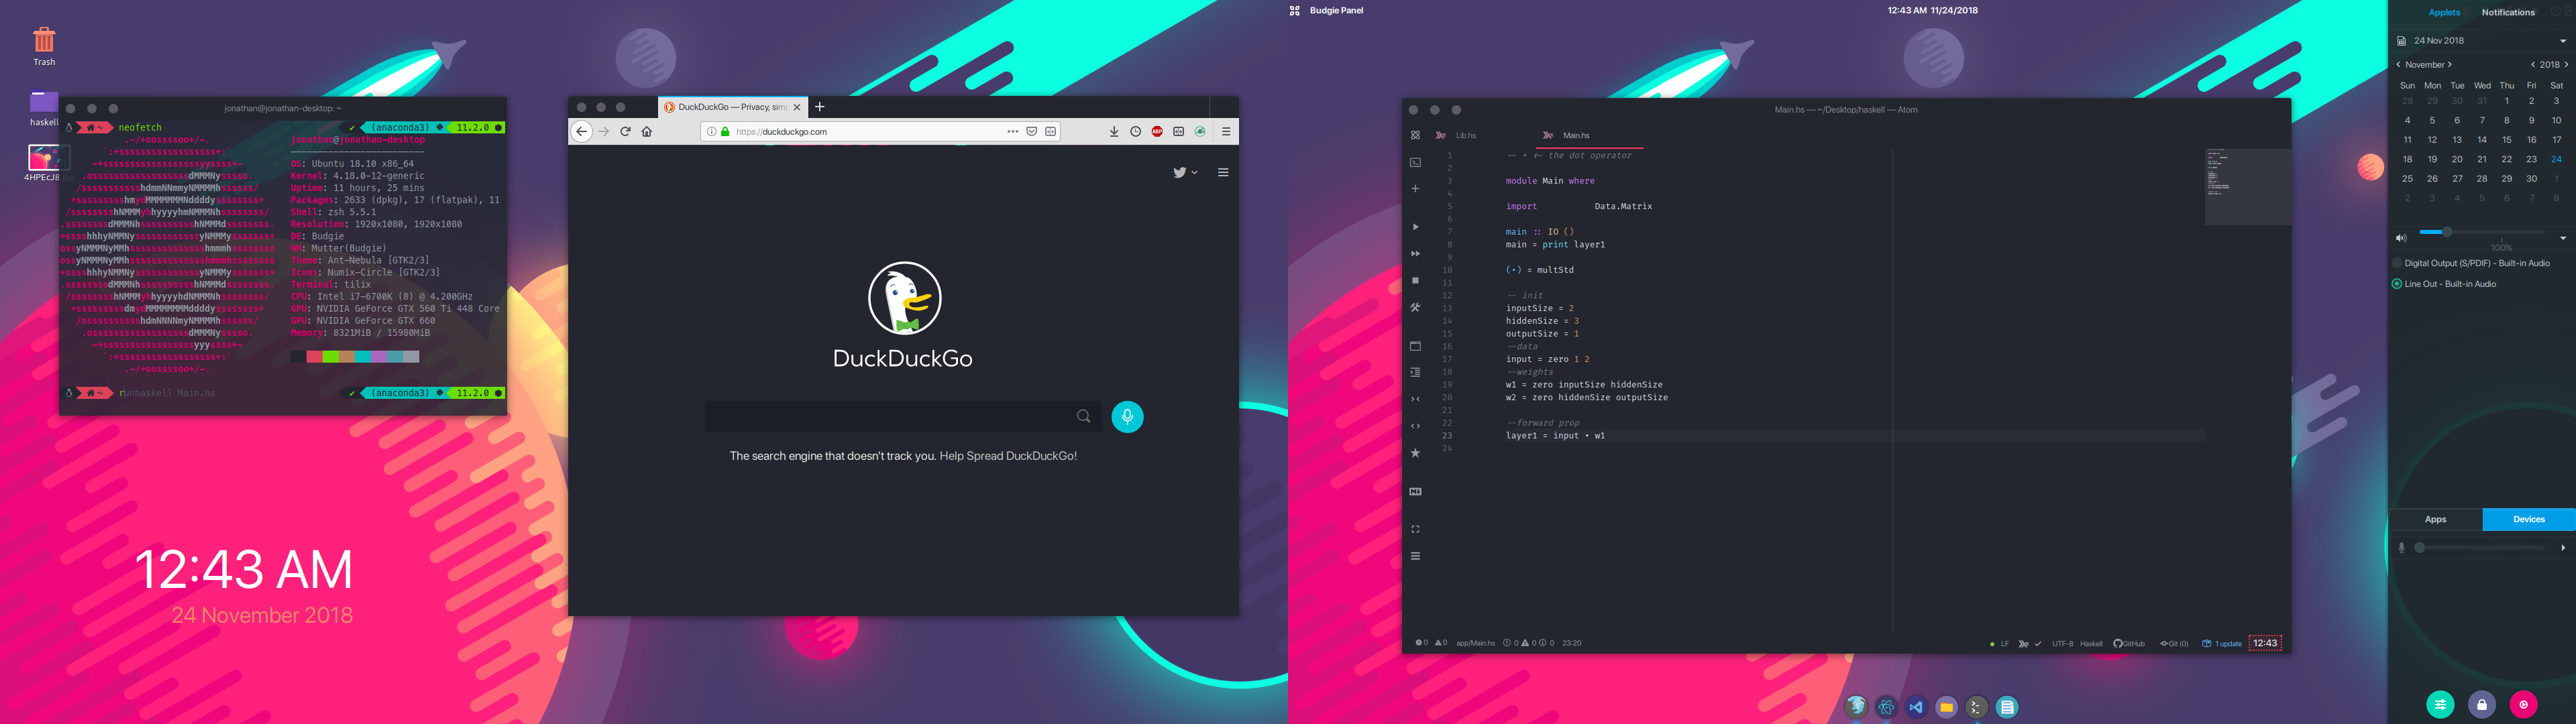Click the run play icon in Atom sidebar
This screenshot has height=724, width=2576.
pos(1415,227)
